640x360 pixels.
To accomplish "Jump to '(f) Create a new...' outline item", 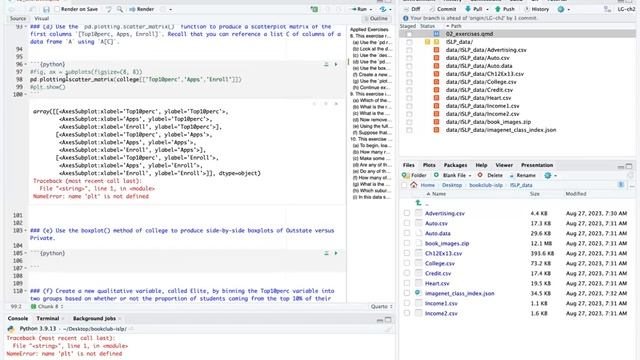I will 371,75.
